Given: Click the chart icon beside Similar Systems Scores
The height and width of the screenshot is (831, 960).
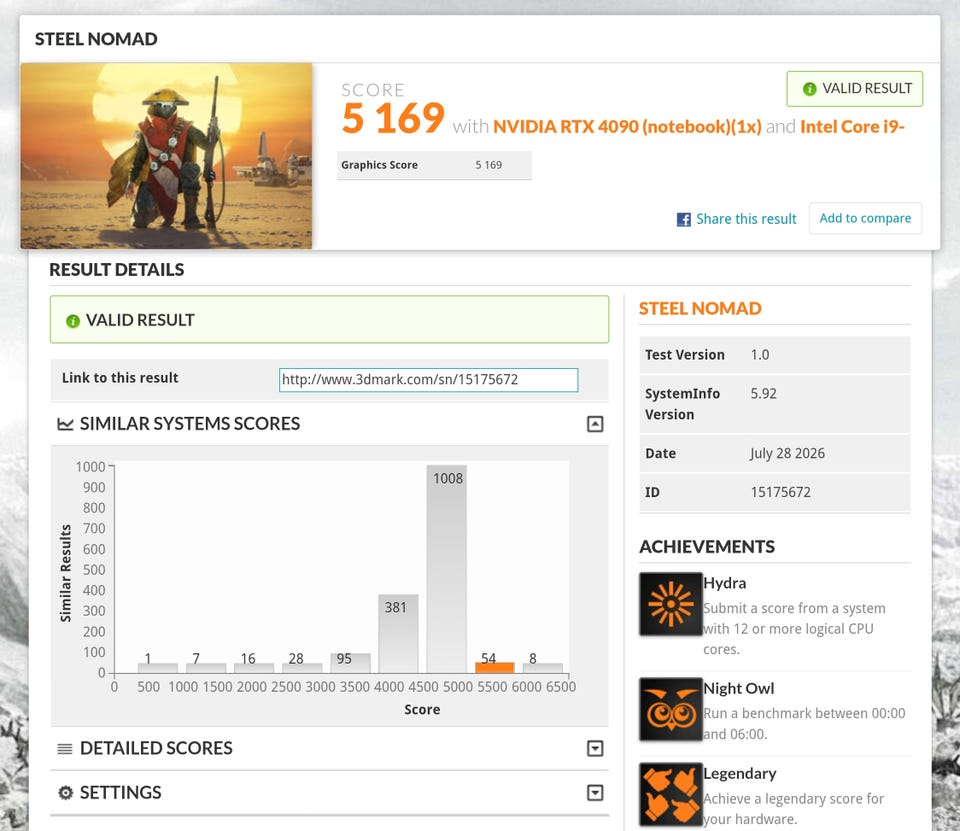Looking at the screenshot, I should (x=65, y=424).
